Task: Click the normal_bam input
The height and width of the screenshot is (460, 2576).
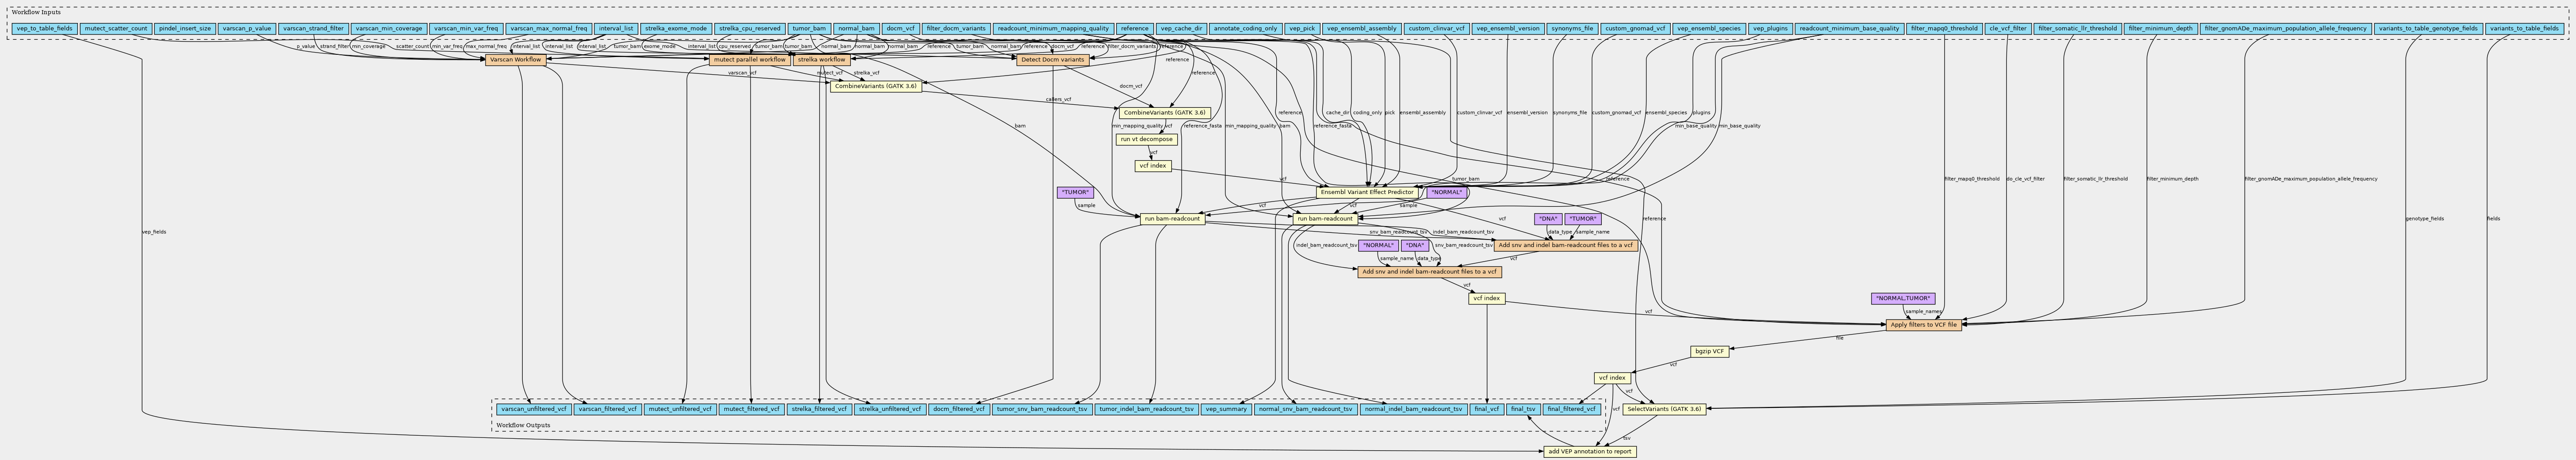Action: (x=856, y=29)
